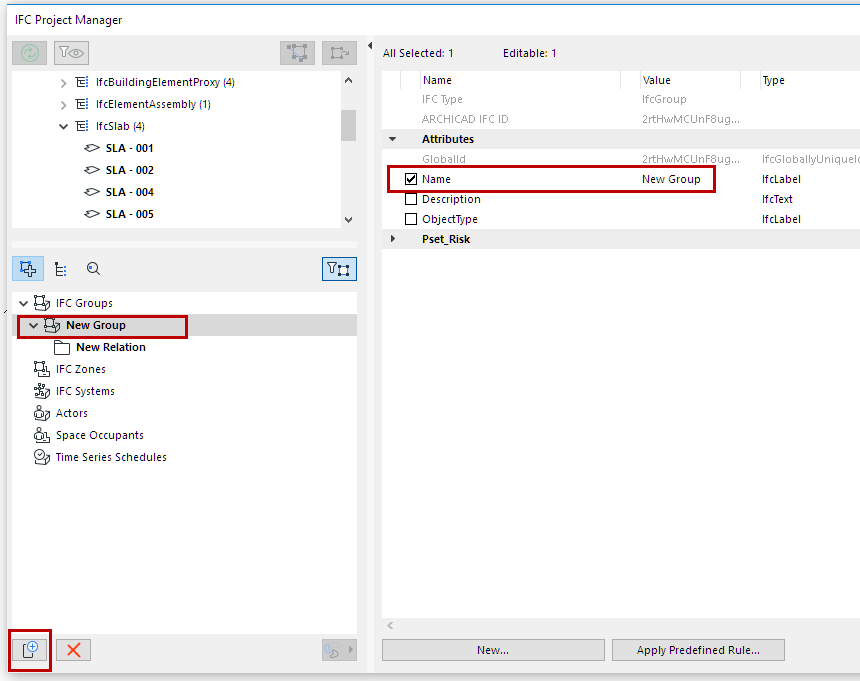Select slab SLA - 002
The image size is (860, 681).
coord(129,170)
